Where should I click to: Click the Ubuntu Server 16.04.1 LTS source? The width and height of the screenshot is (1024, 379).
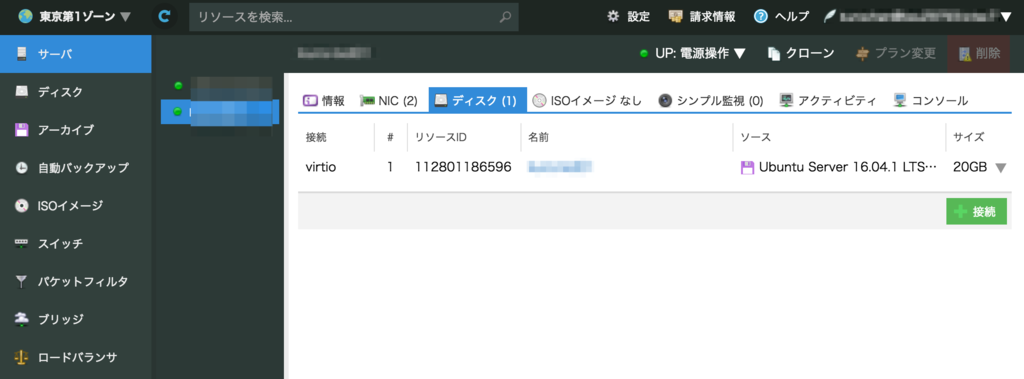tap(848, 167)
